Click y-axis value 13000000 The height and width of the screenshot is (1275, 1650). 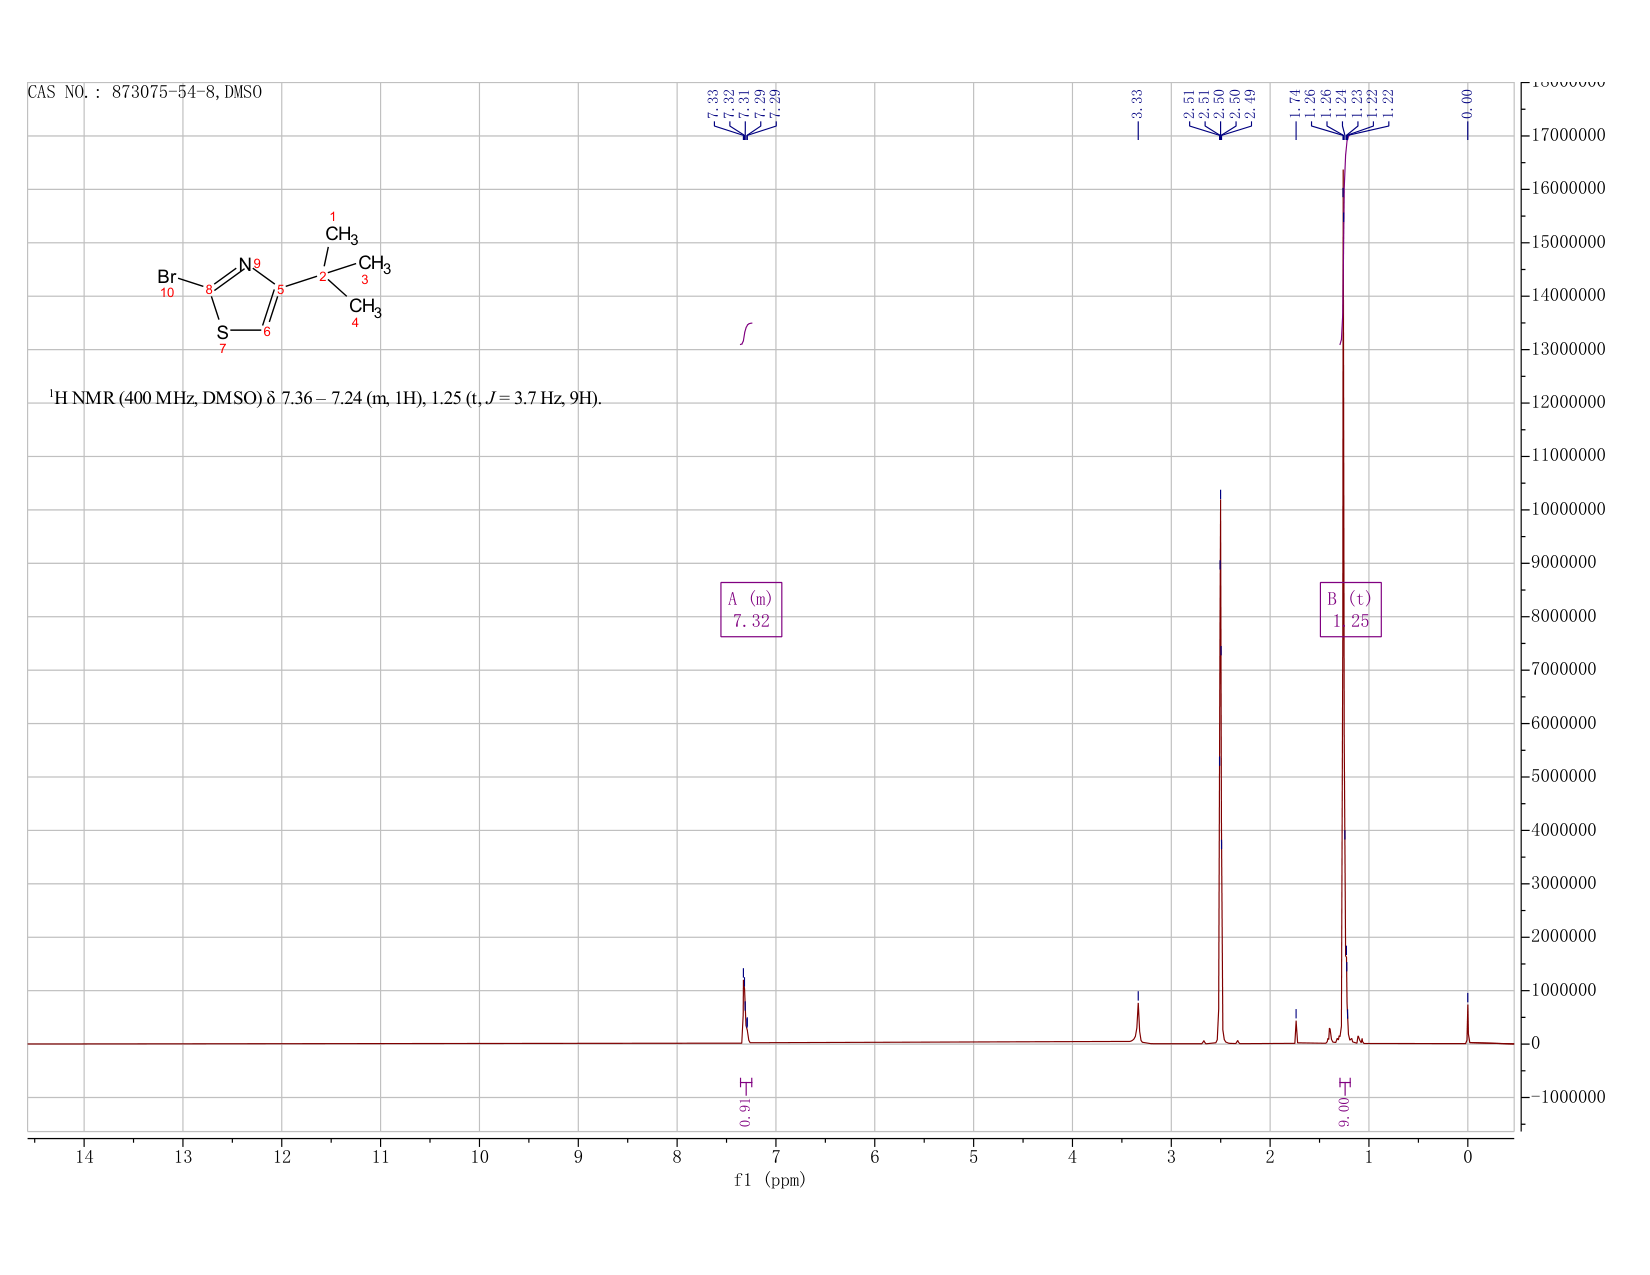pos(1567,349)
